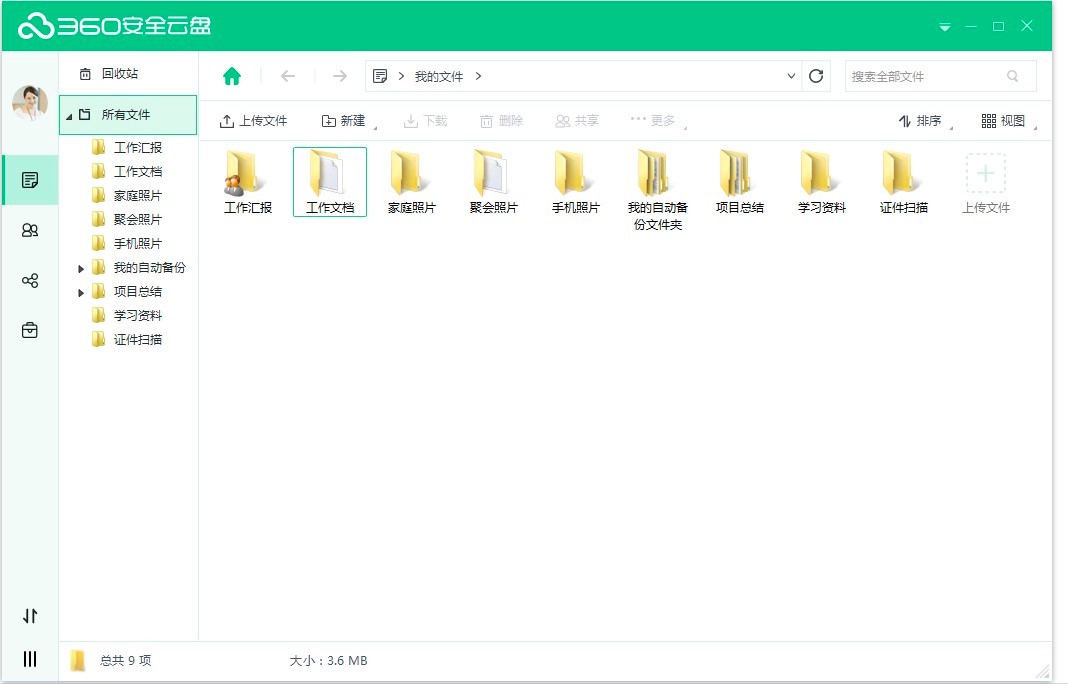Select the contacts/sharing people icon in sidebar
Image resolution: width=1068 pixels, height=684 pixels.
pyautogui.click(x=30, y=229)
